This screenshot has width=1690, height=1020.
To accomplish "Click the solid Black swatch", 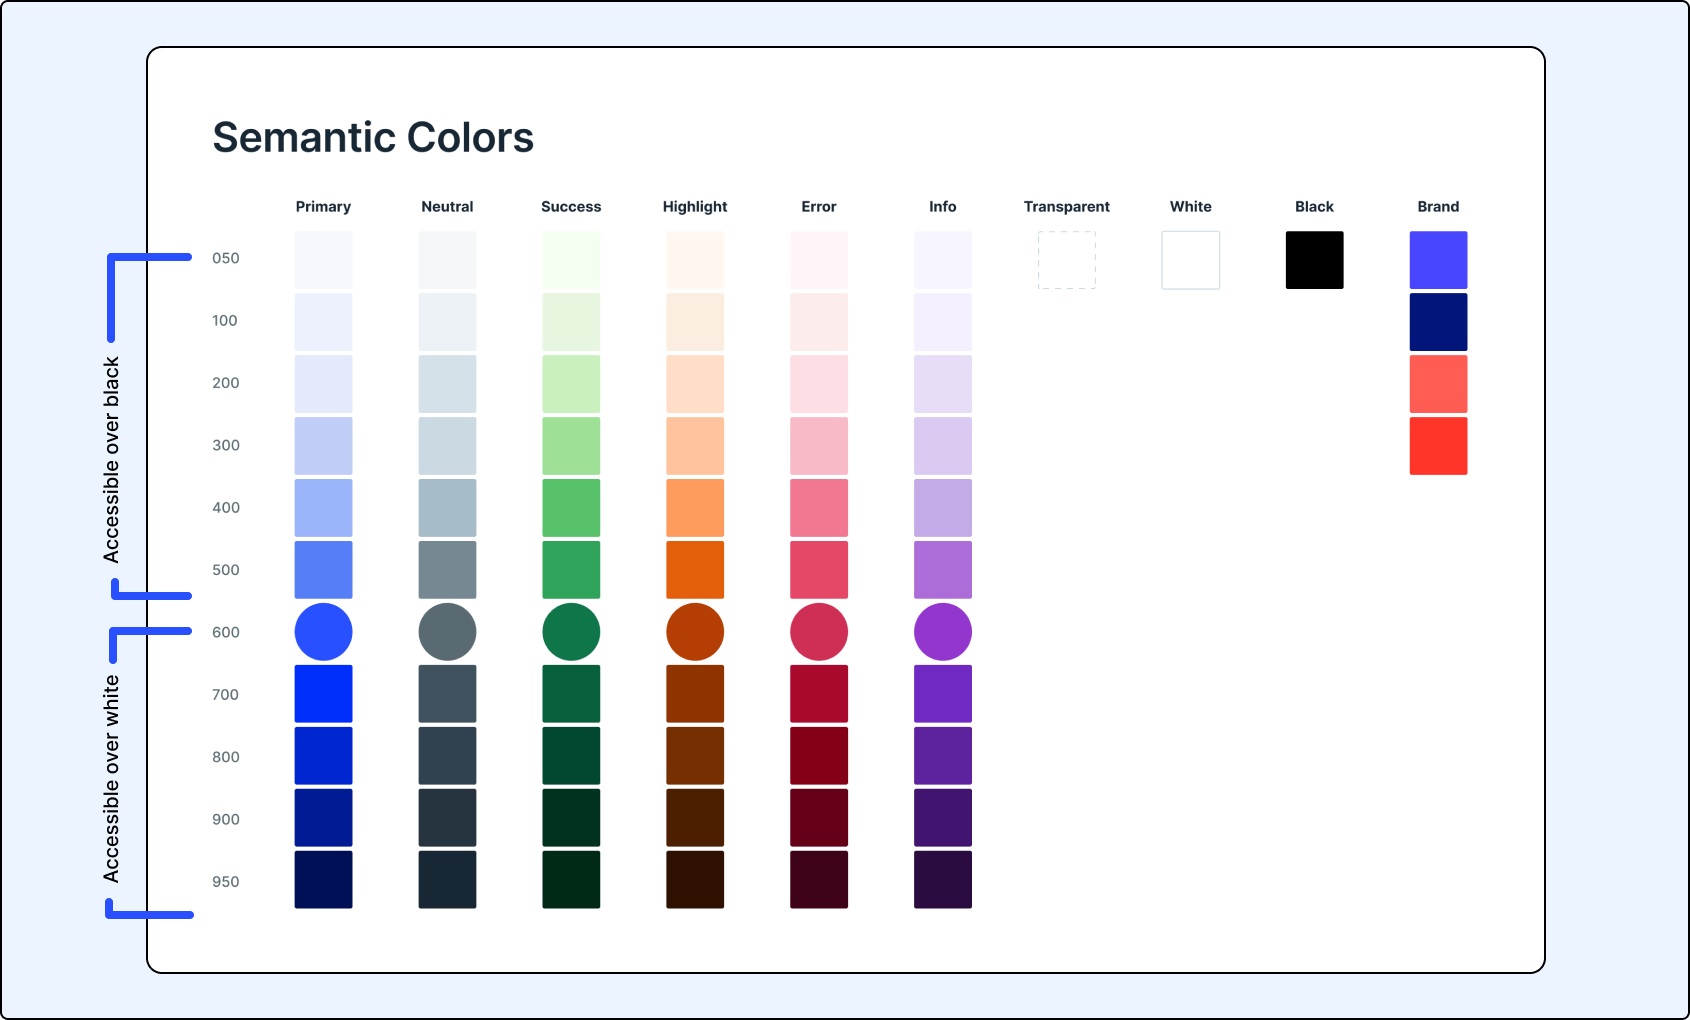I will pos(1314,260).
